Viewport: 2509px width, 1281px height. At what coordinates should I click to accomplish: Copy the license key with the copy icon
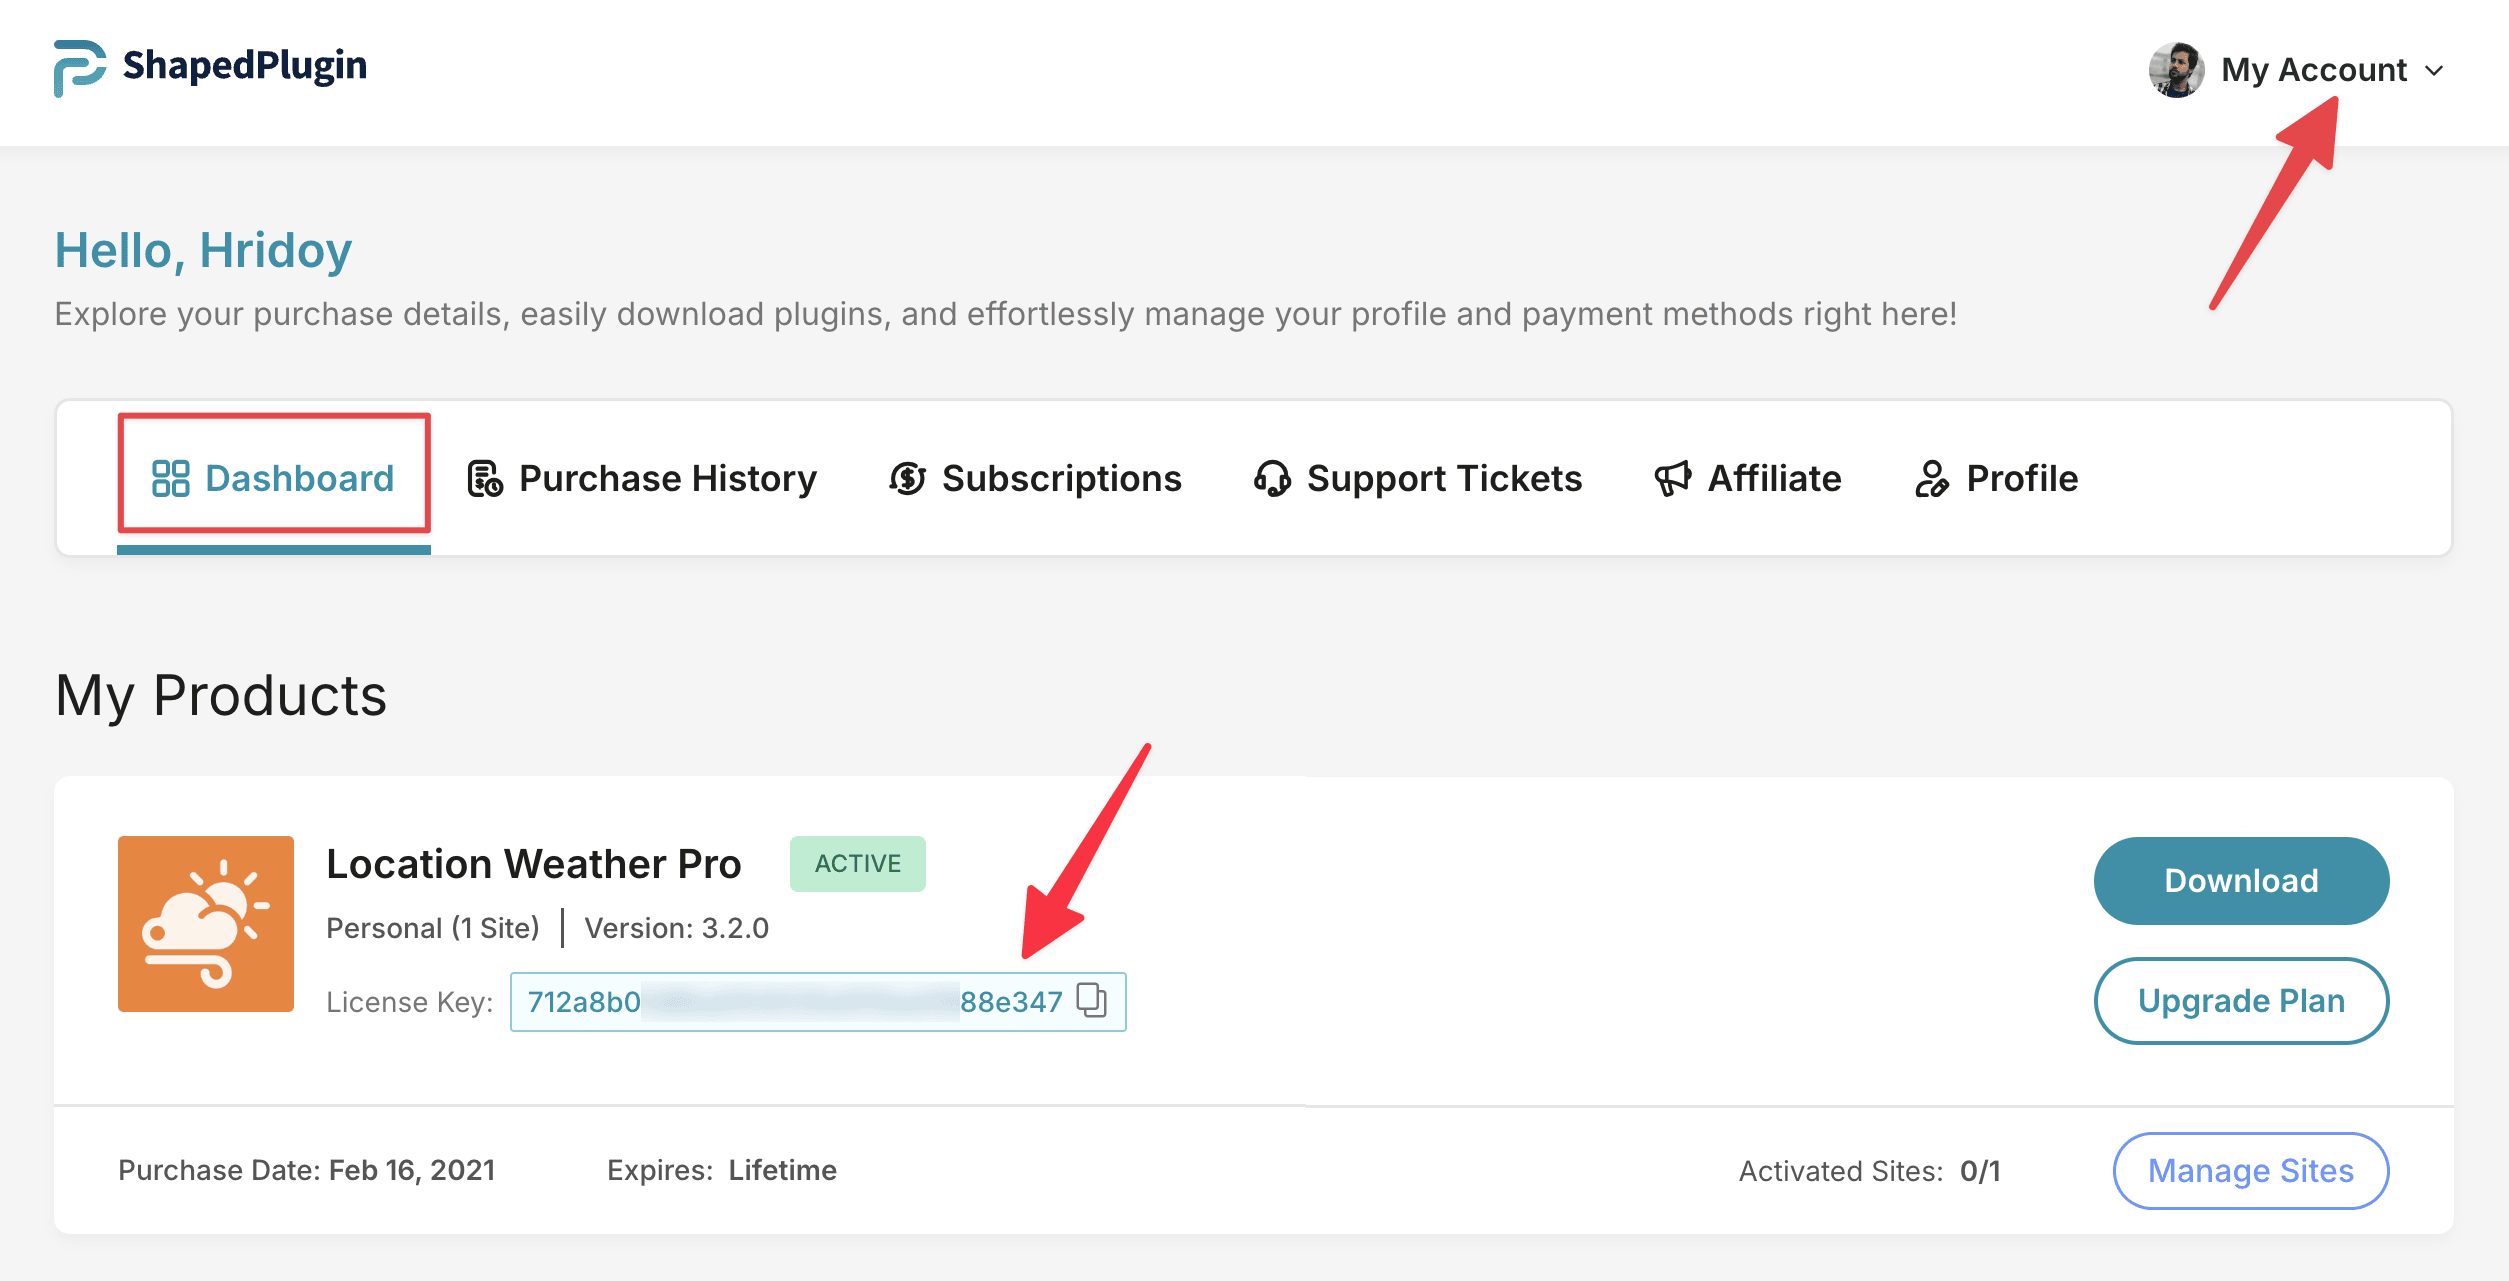coord(1091,1000)
